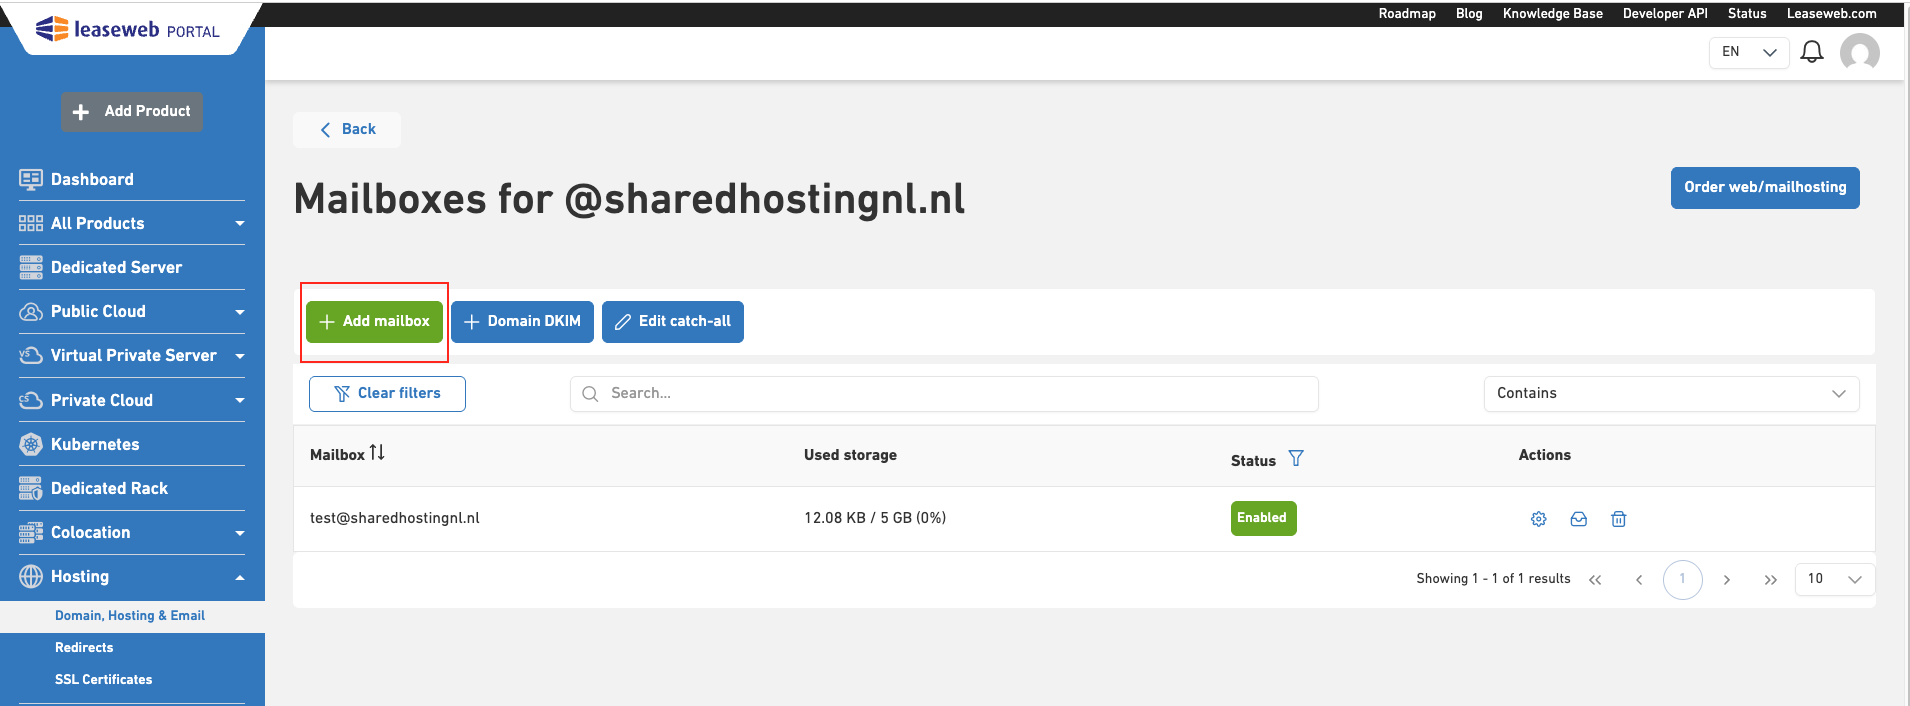This screenshot has height=706, width=1910.
Task: Go to first page of results
Action: pyautogui.click(x=1595, y=580)
